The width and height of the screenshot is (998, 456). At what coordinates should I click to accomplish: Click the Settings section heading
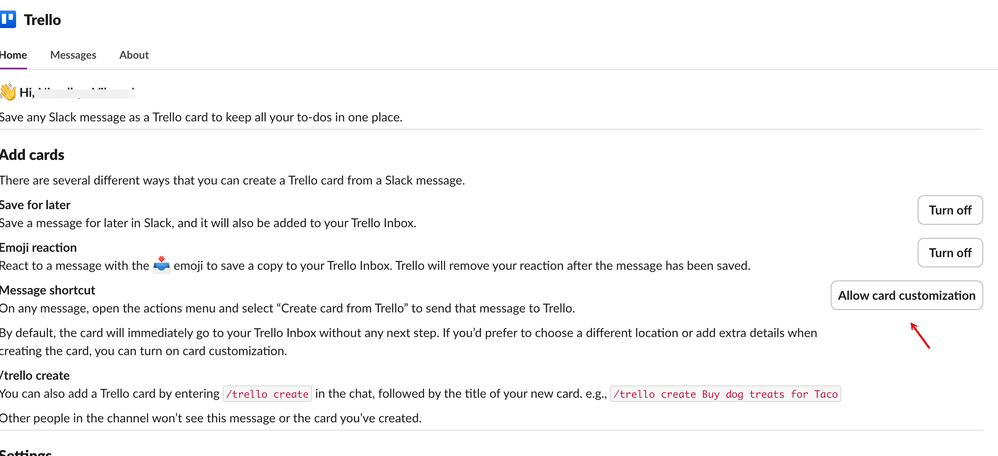(x=27, y=452)
